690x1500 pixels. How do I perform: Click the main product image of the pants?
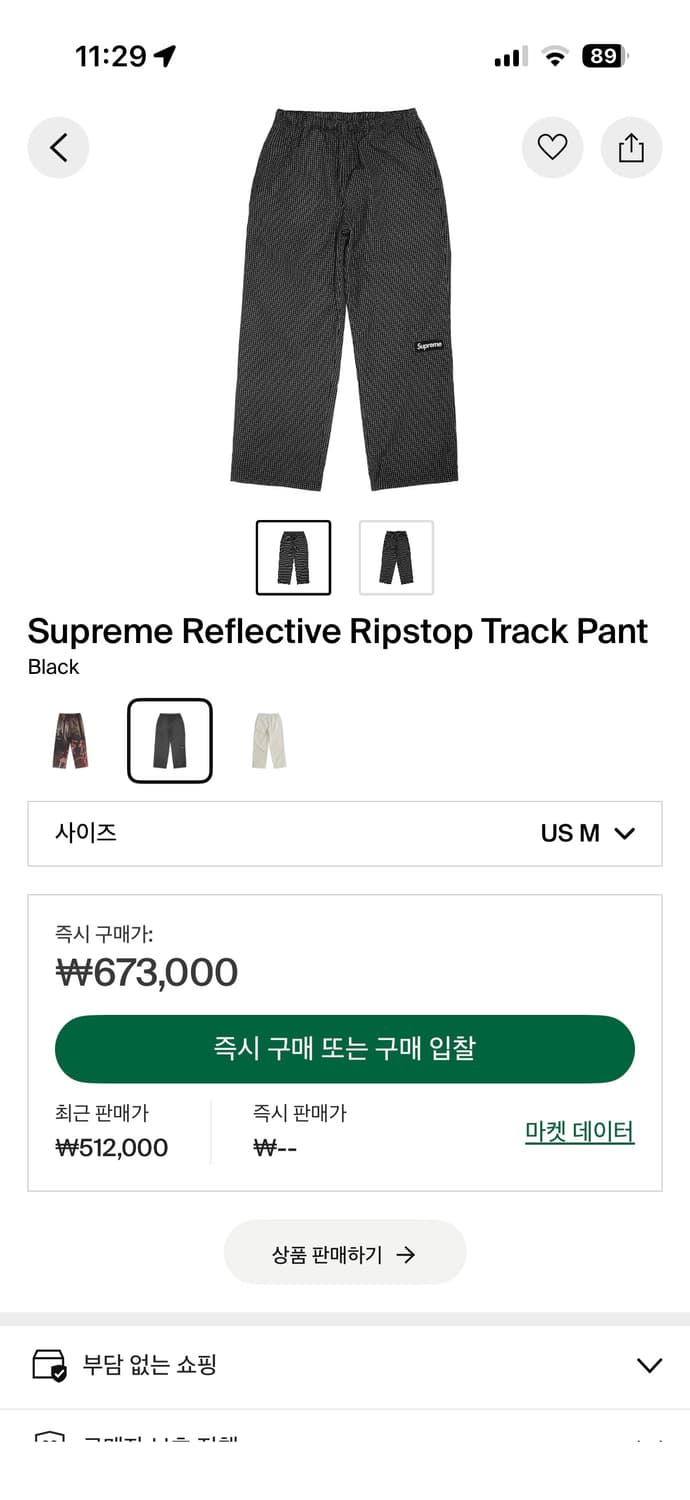(x=345, y=300)
